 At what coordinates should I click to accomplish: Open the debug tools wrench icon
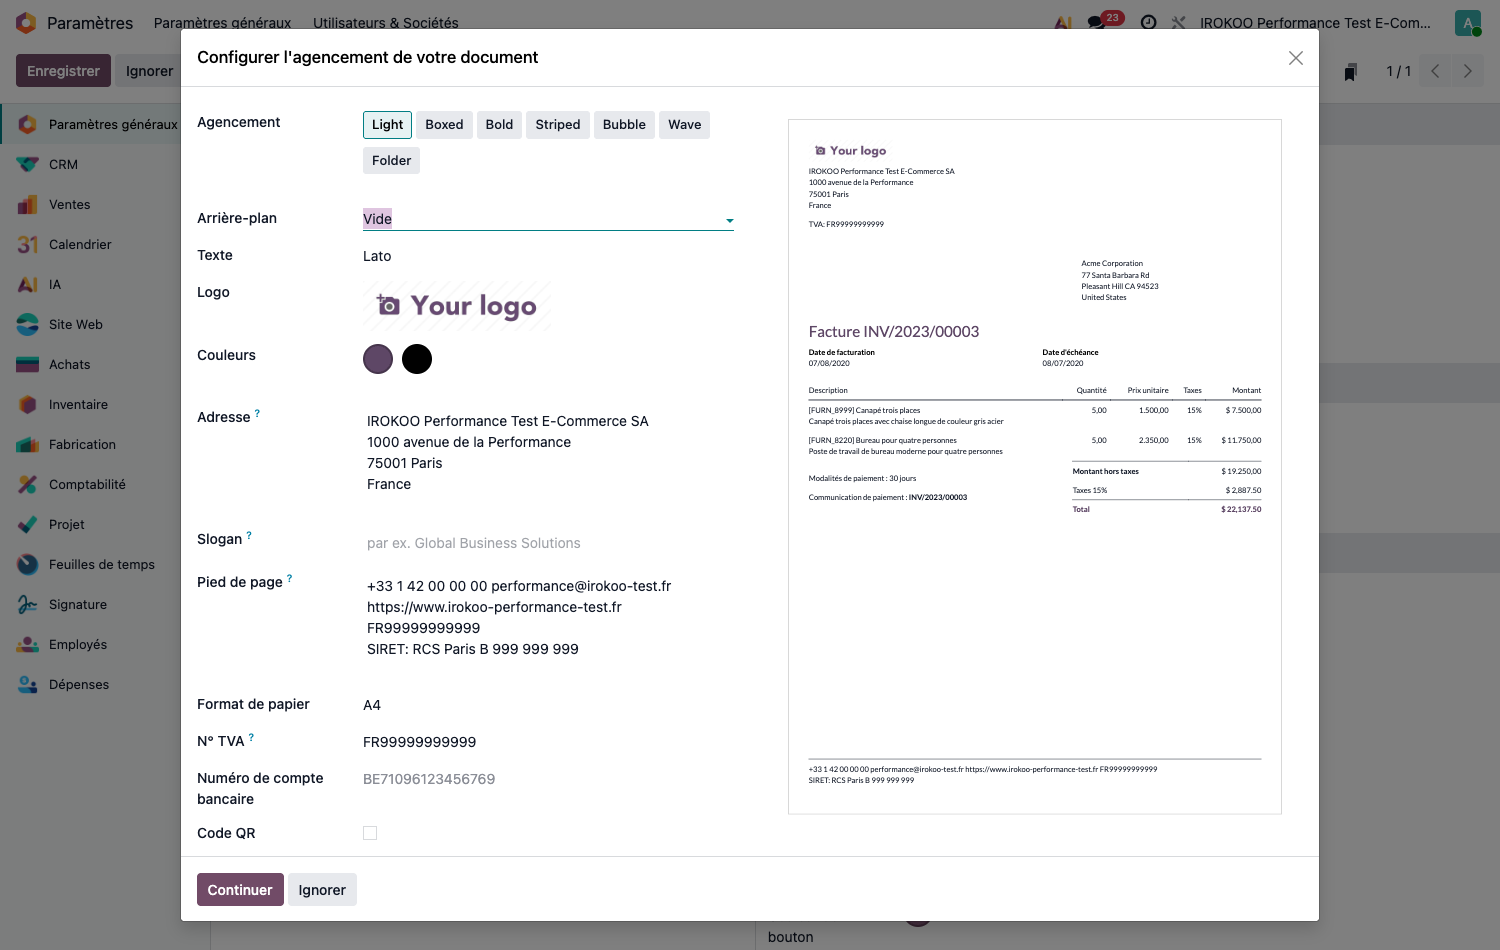pos(1179,22)
